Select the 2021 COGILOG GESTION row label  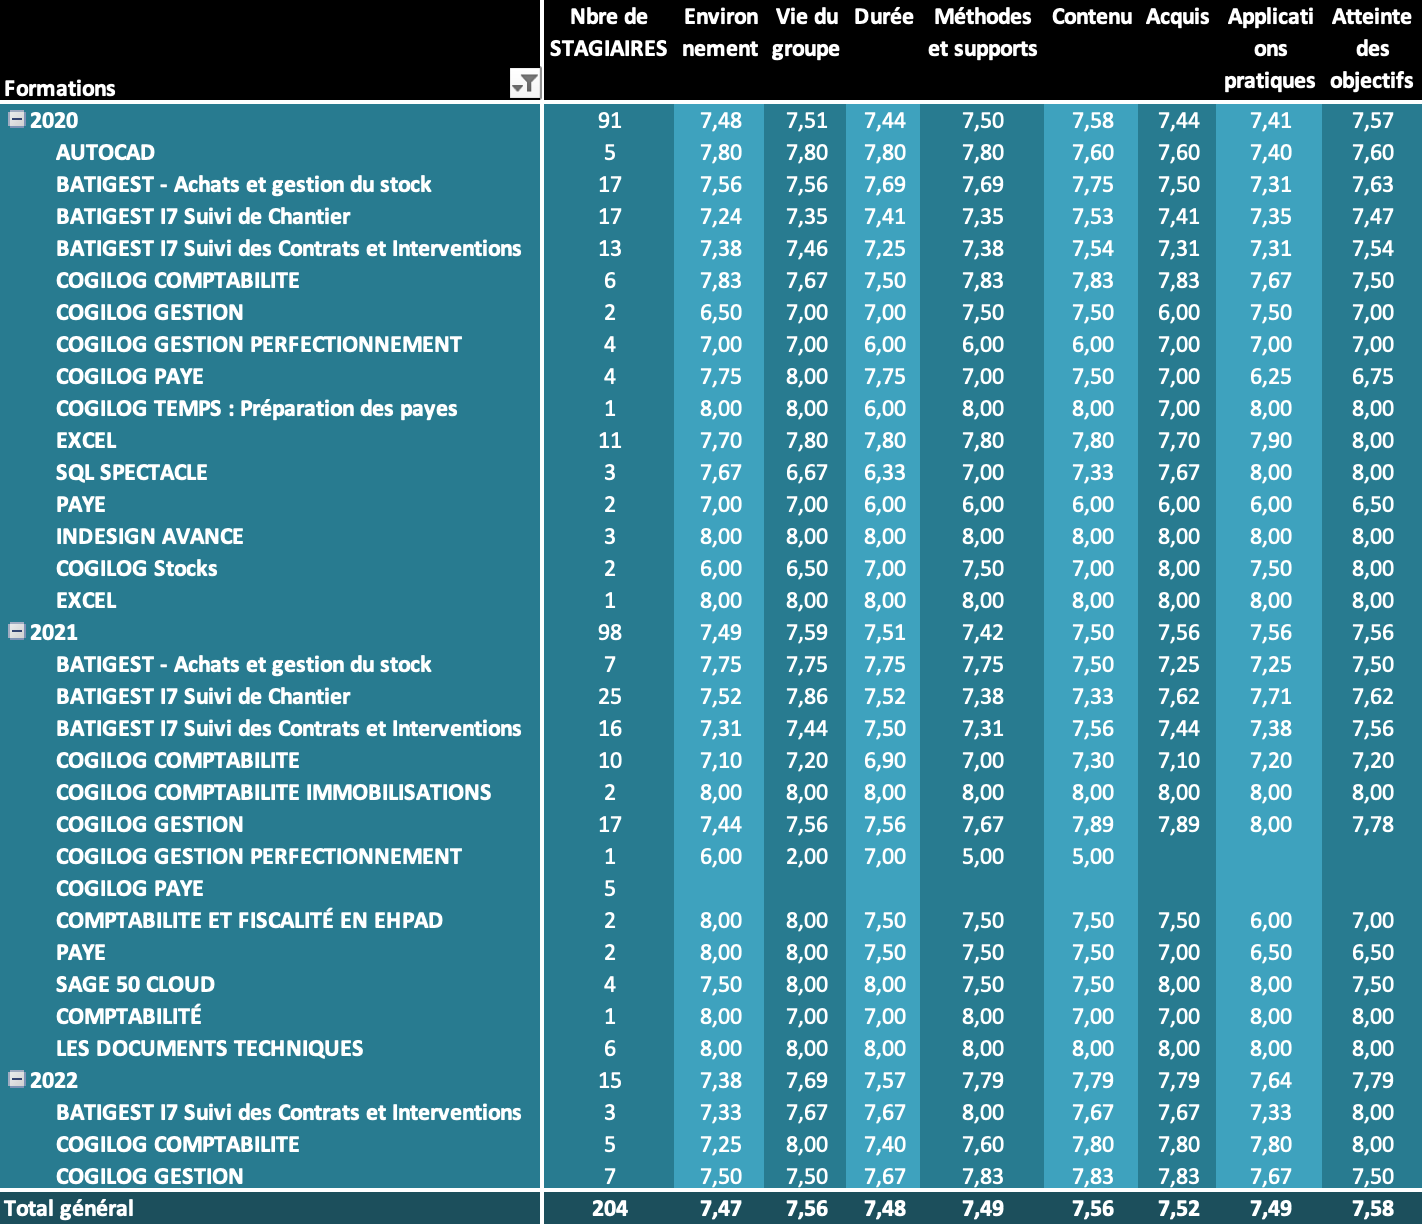tap(150, 824)
